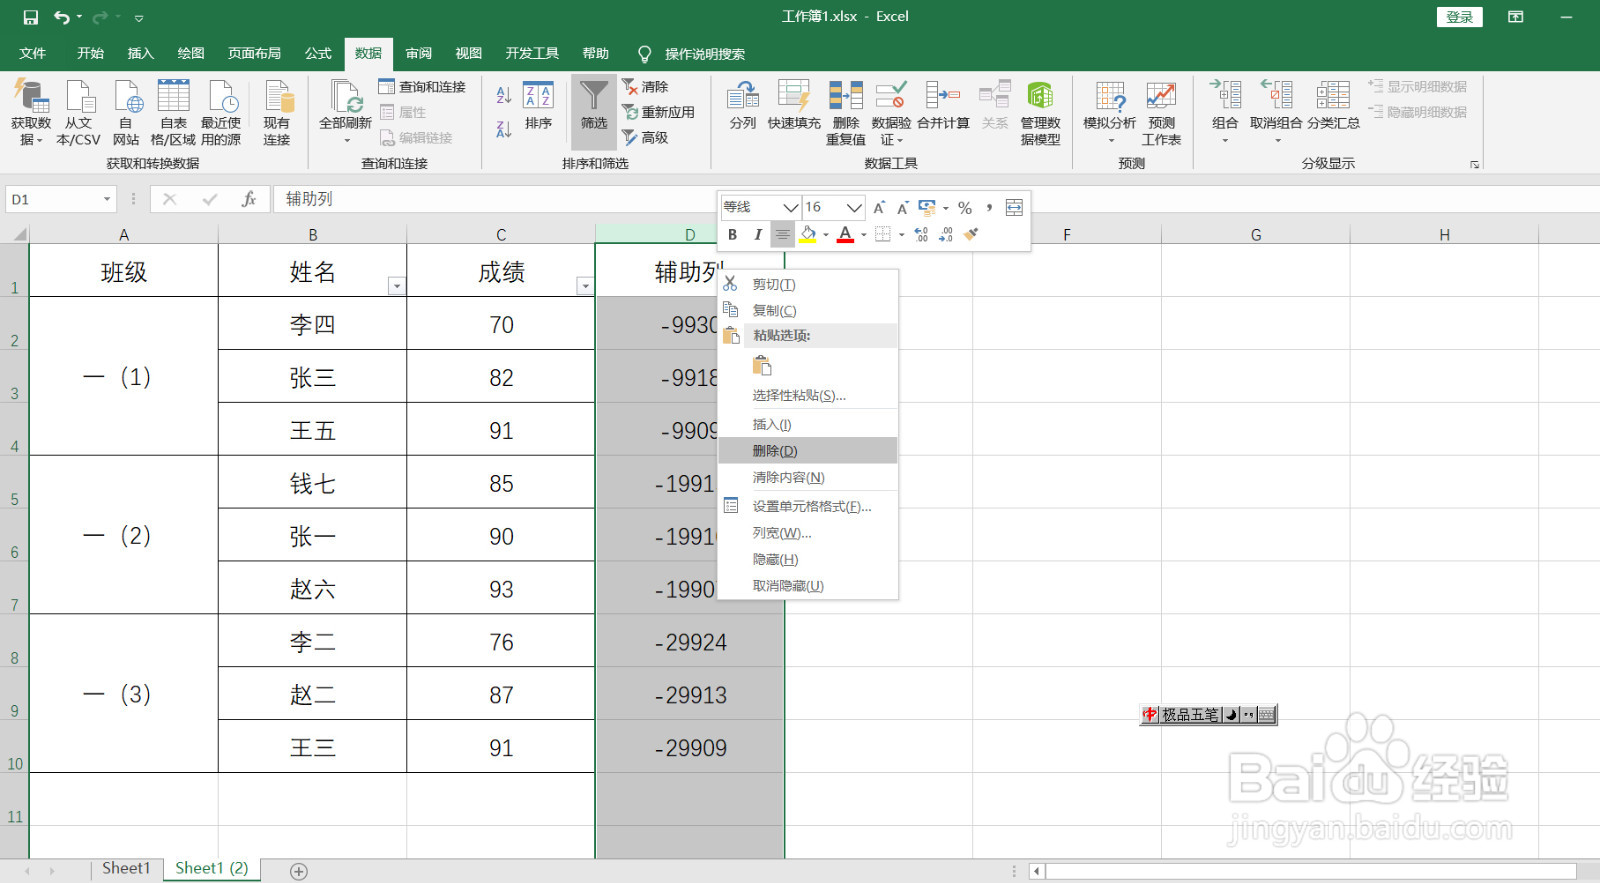Click the Save icon in title bar
The height and width of the screenshot is (883, 1600).
(x=30, y=17)
